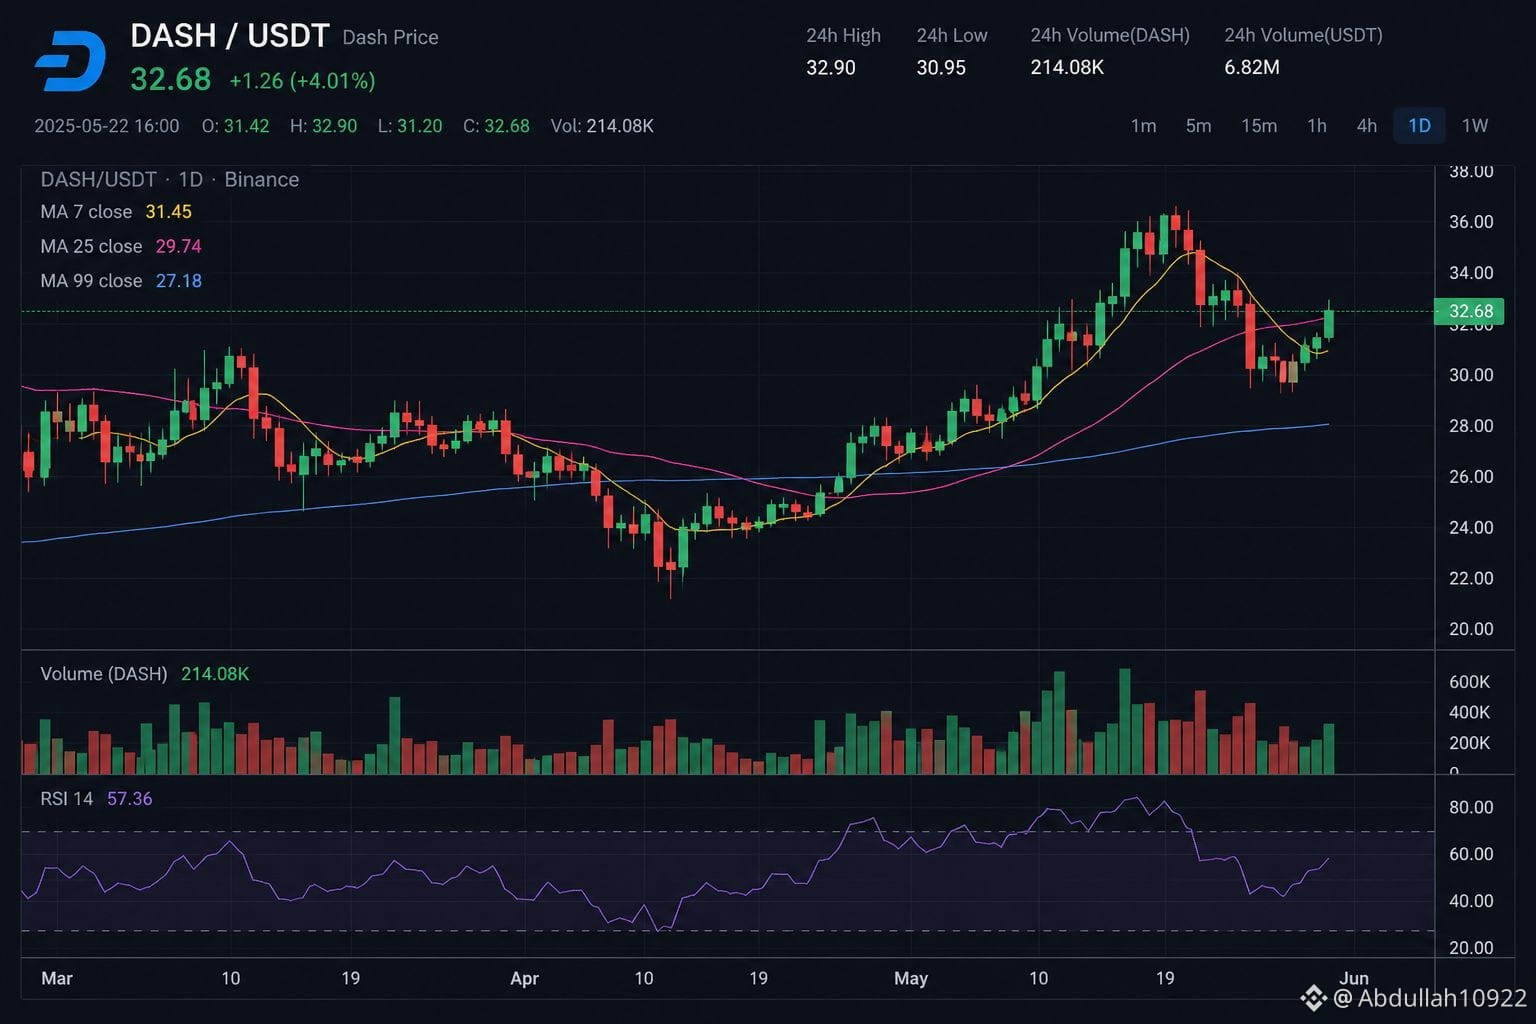Click the high value H: 32.90
Viewport: 1536px width, 1024px height.
point(323,126)
